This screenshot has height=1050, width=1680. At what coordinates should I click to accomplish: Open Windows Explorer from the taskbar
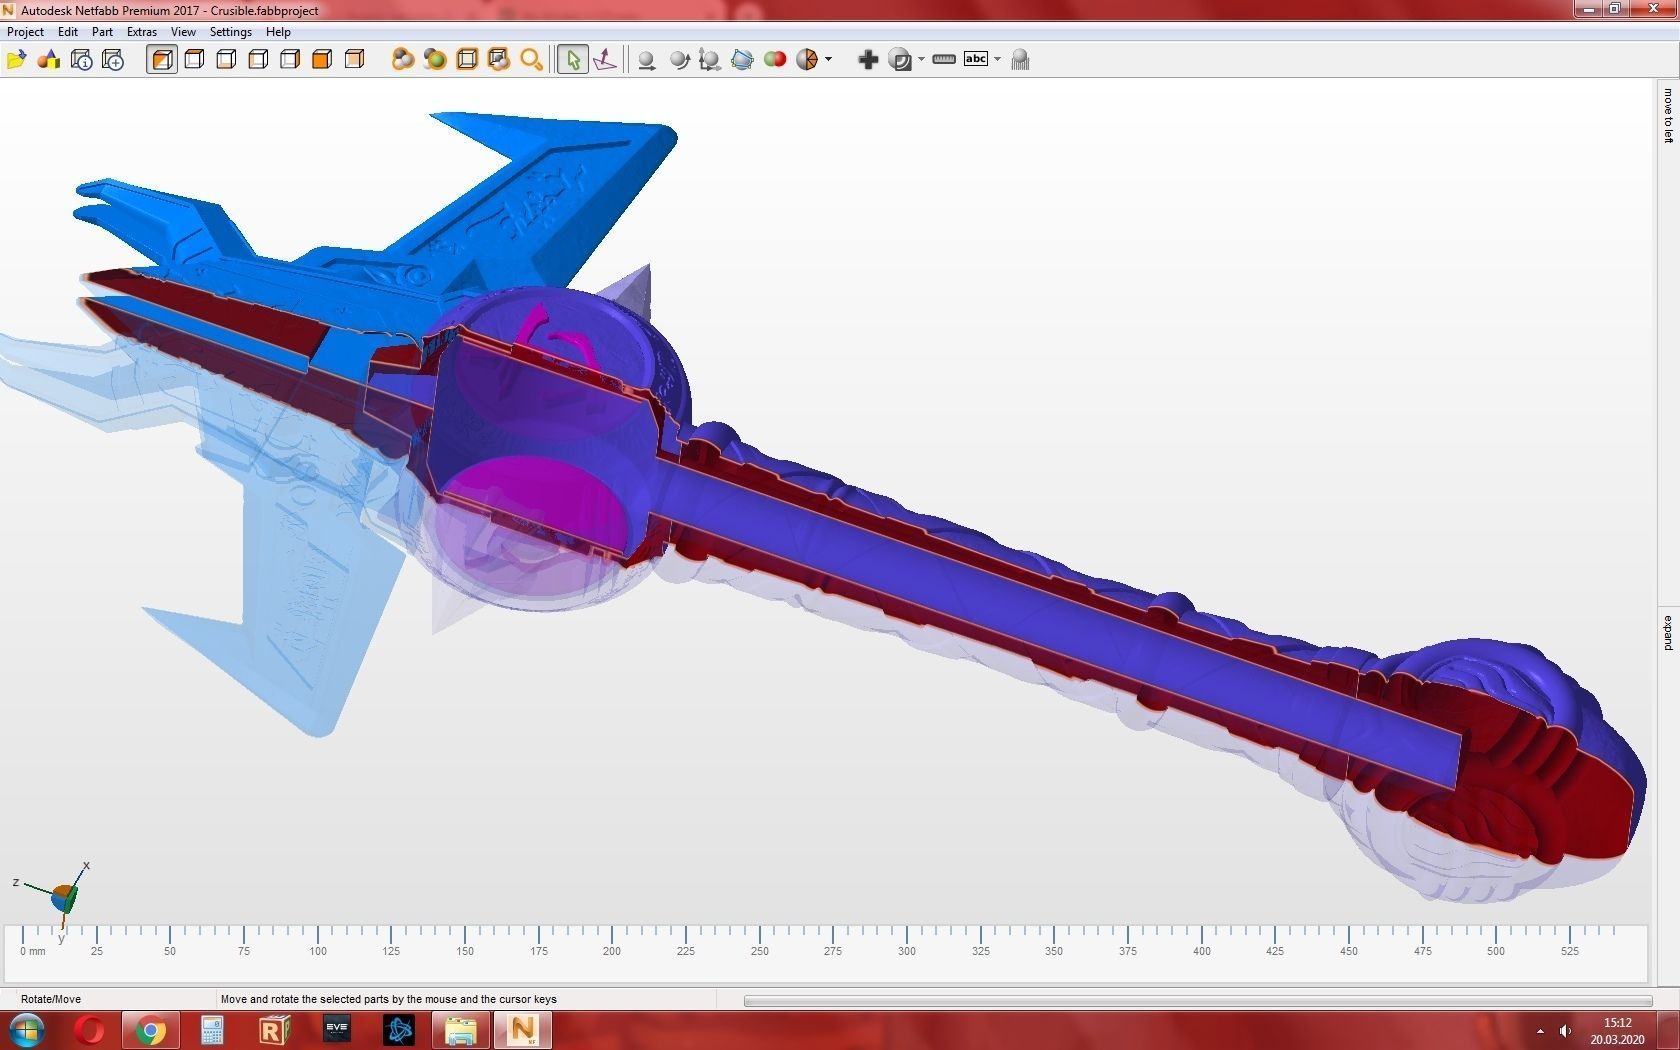click(x=461, y=1030)
